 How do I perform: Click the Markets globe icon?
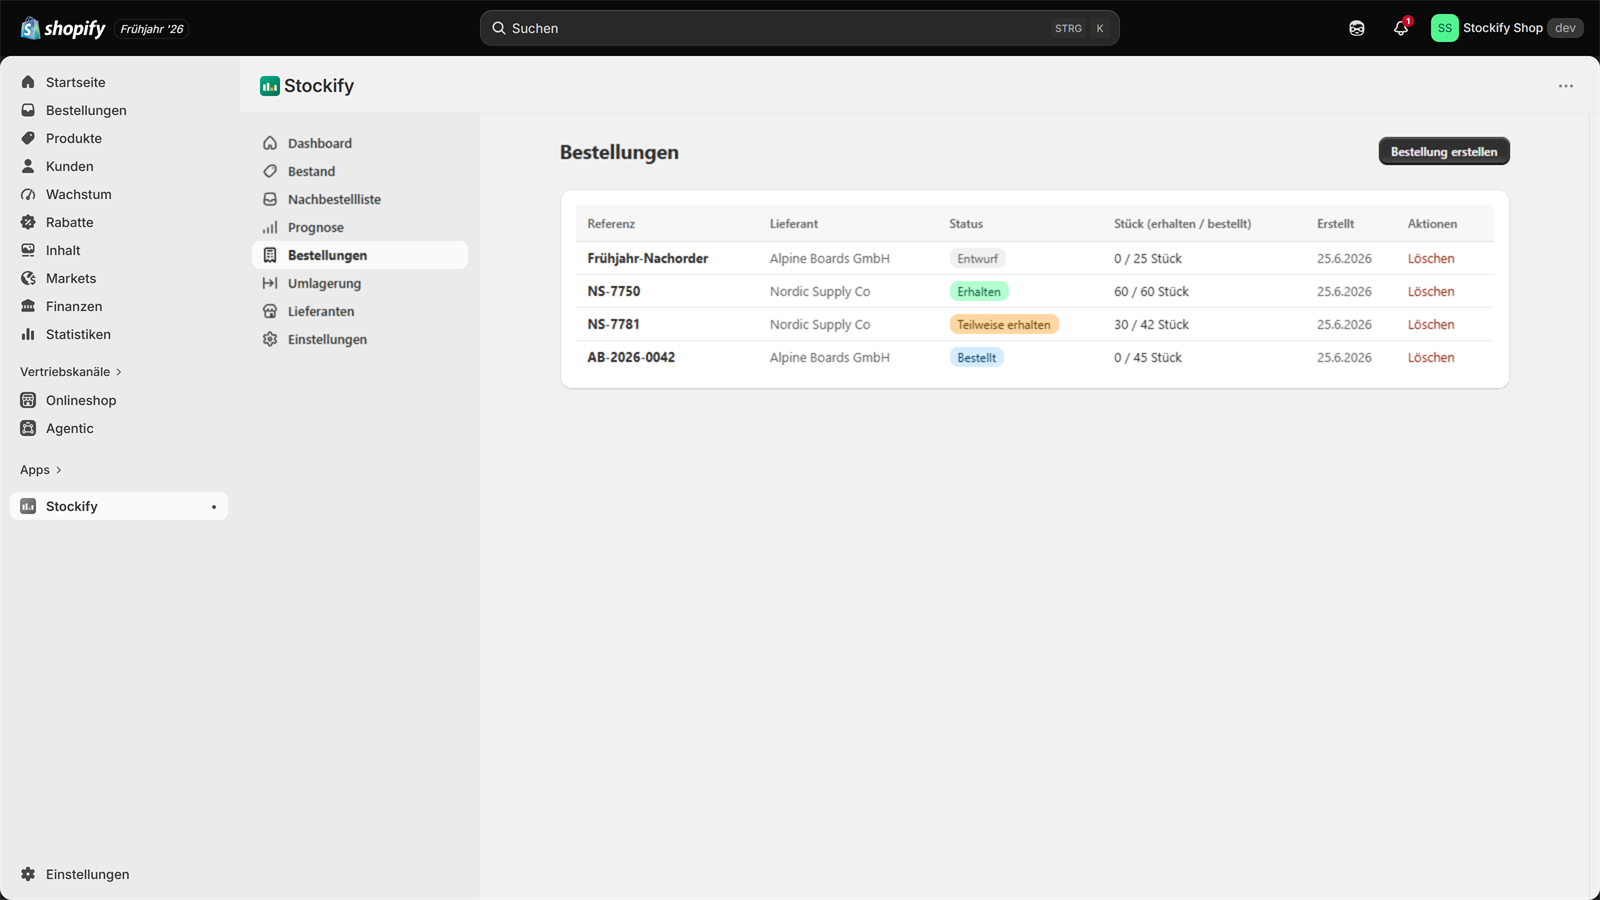pos(28,278)
